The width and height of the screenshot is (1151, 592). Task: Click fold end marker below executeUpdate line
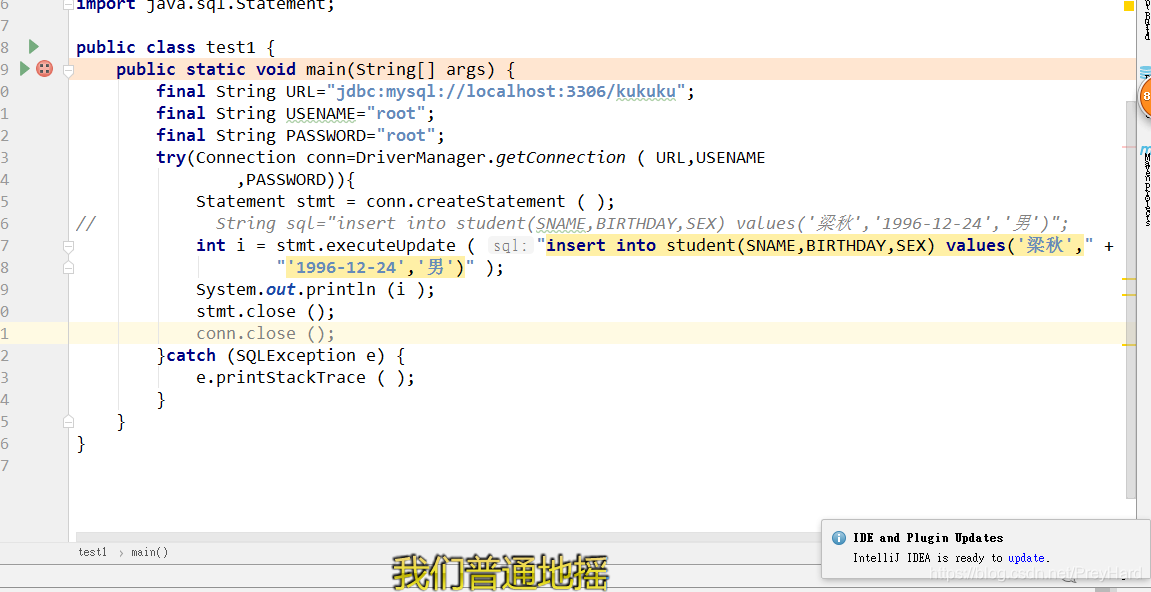68,268
